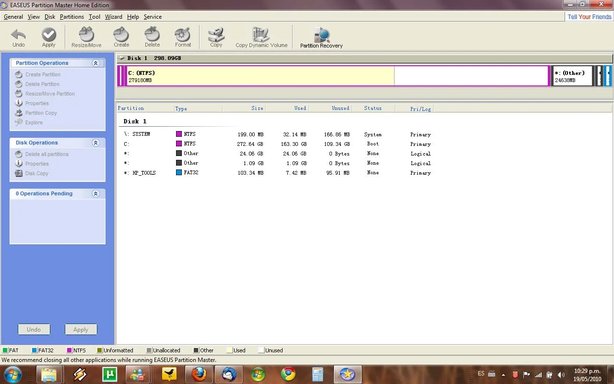Select the C: 272.64 GB partition row
This screenshot has width=614, height=384.
[277, 144]
